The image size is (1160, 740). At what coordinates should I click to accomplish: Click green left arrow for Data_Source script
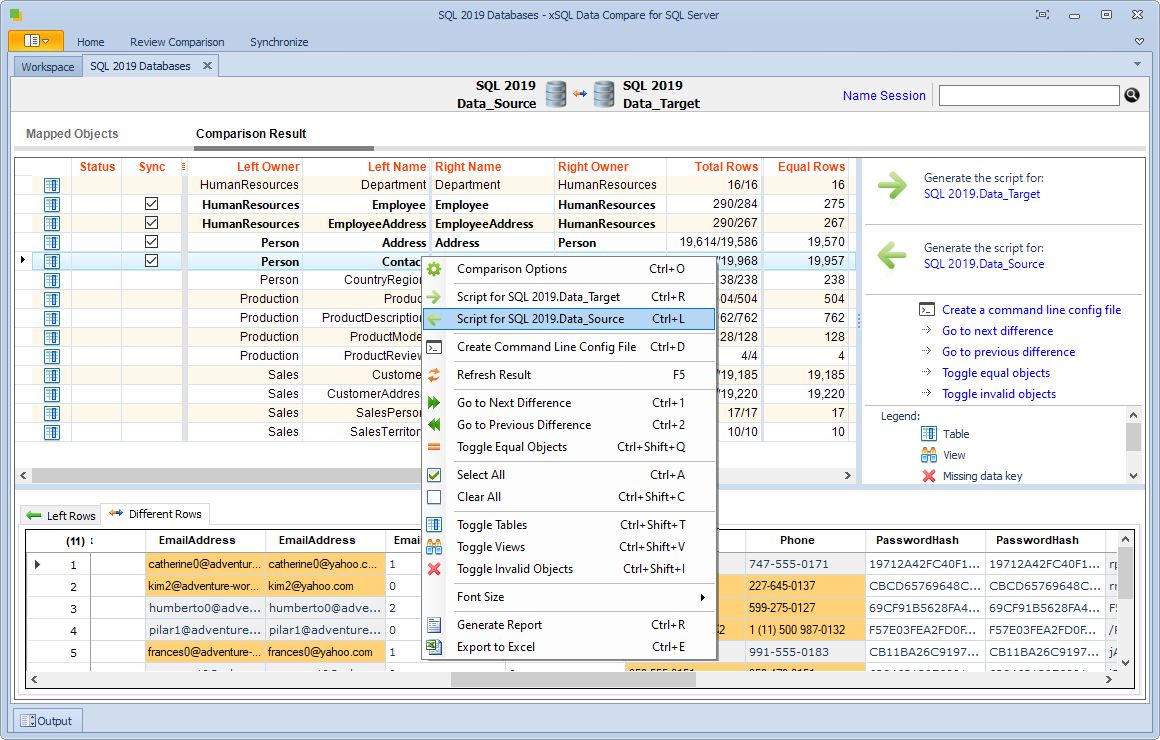coord(892,255)
